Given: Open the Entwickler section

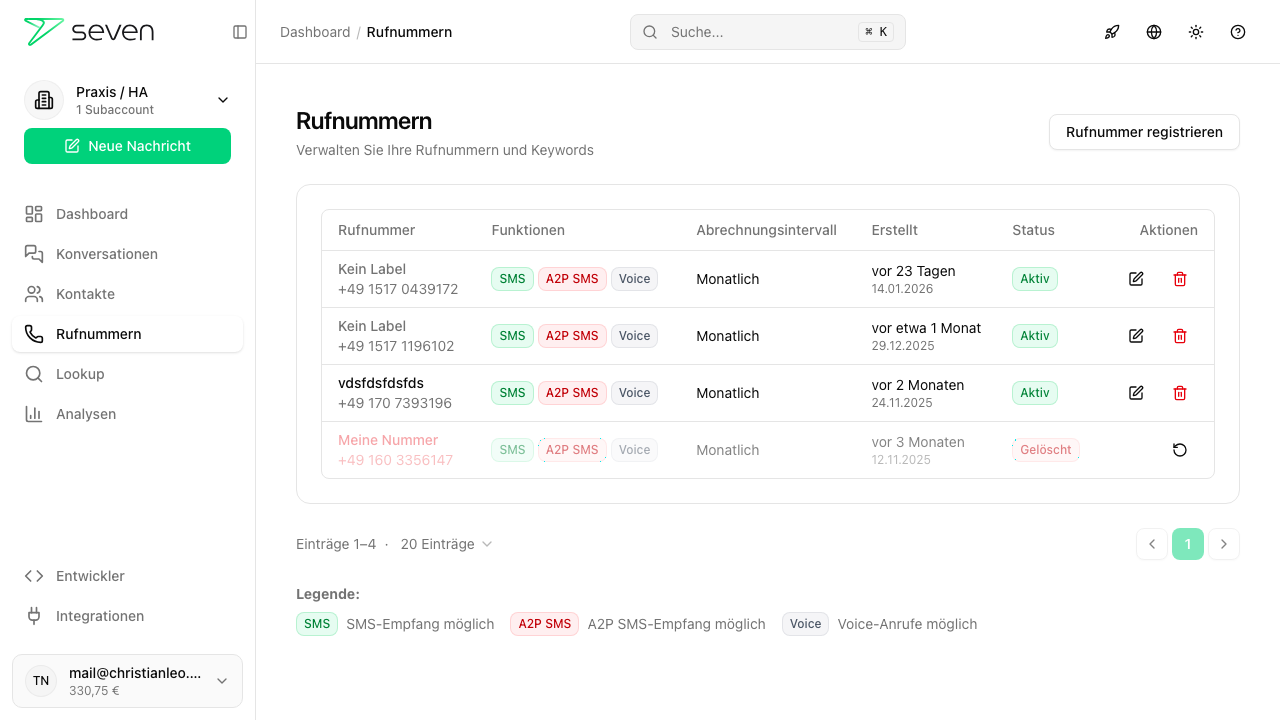Looking at the screenshot, I should pos(90,576).
